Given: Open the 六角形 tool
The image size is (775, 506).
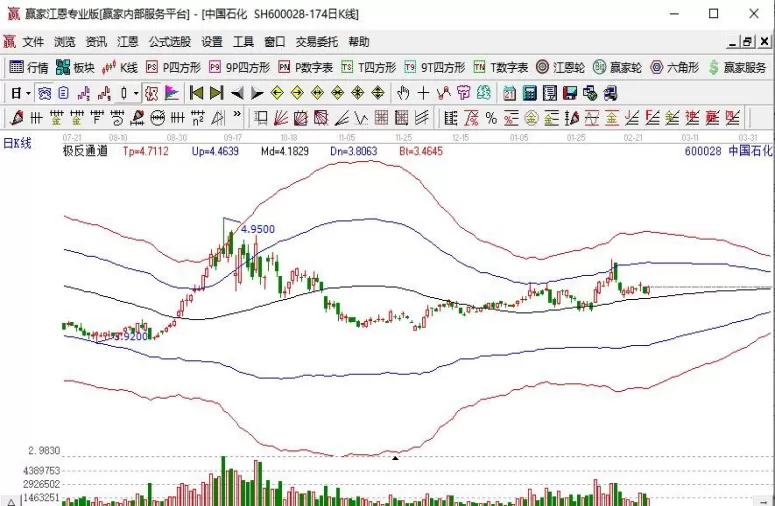Looking at the screenshot, I should [674, 67].
